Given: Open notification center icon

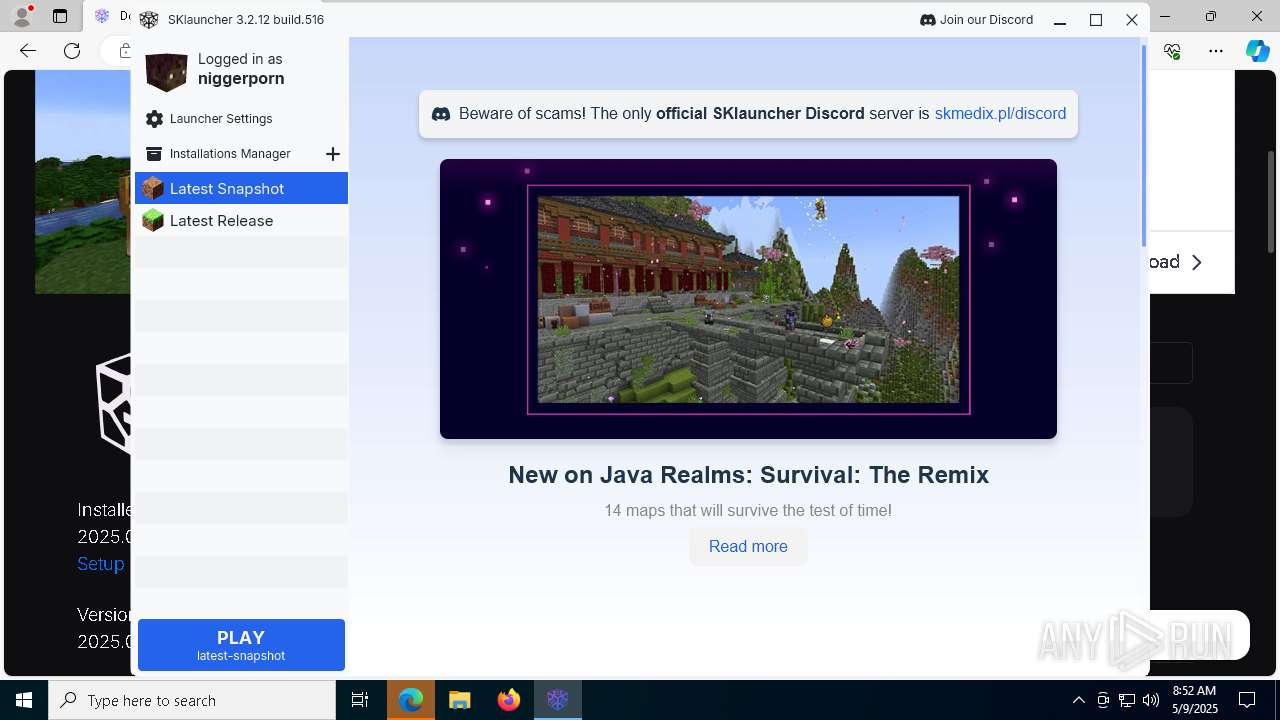Looking at the screenshot, I should click(1247, 701).
